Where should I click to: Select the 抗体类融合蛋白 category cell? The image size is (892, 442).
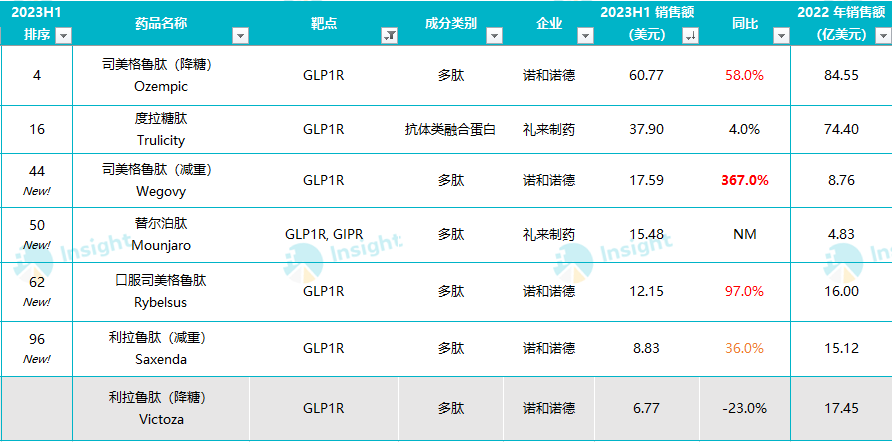451,130
